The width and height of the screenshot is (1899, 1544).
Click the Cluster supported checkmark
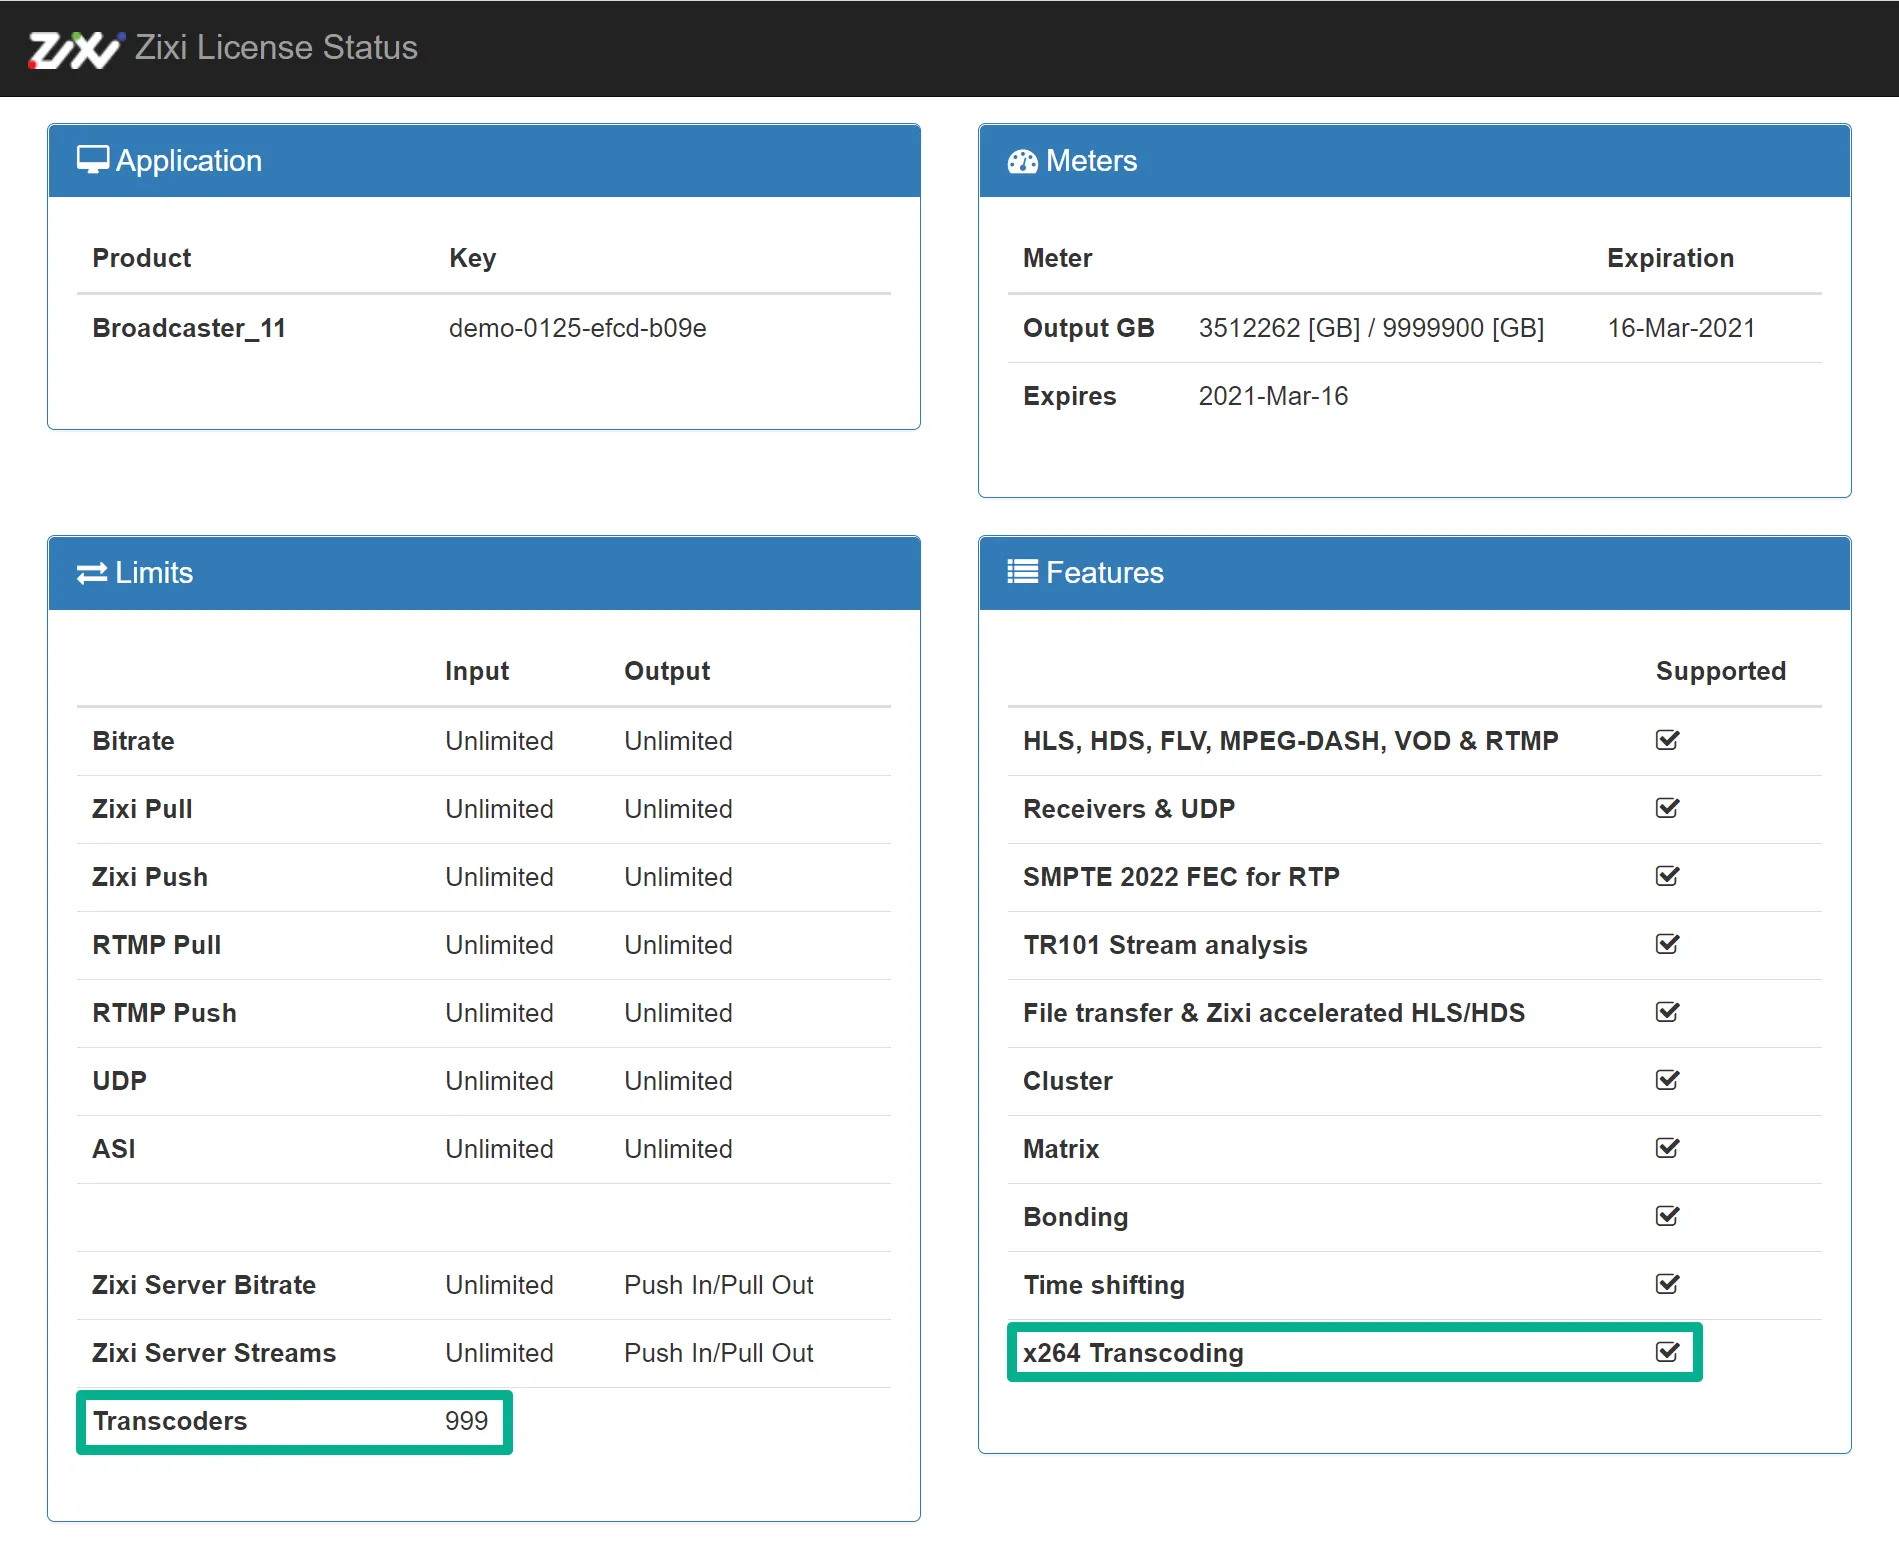[1667, 1080]
